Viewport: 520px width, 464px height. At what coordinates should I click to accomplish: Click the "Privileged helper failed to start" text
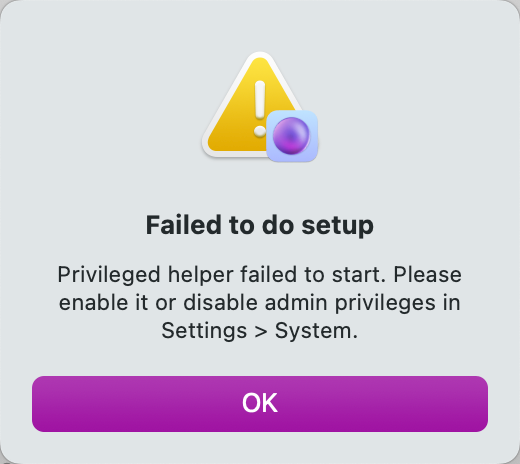[221, 275]
